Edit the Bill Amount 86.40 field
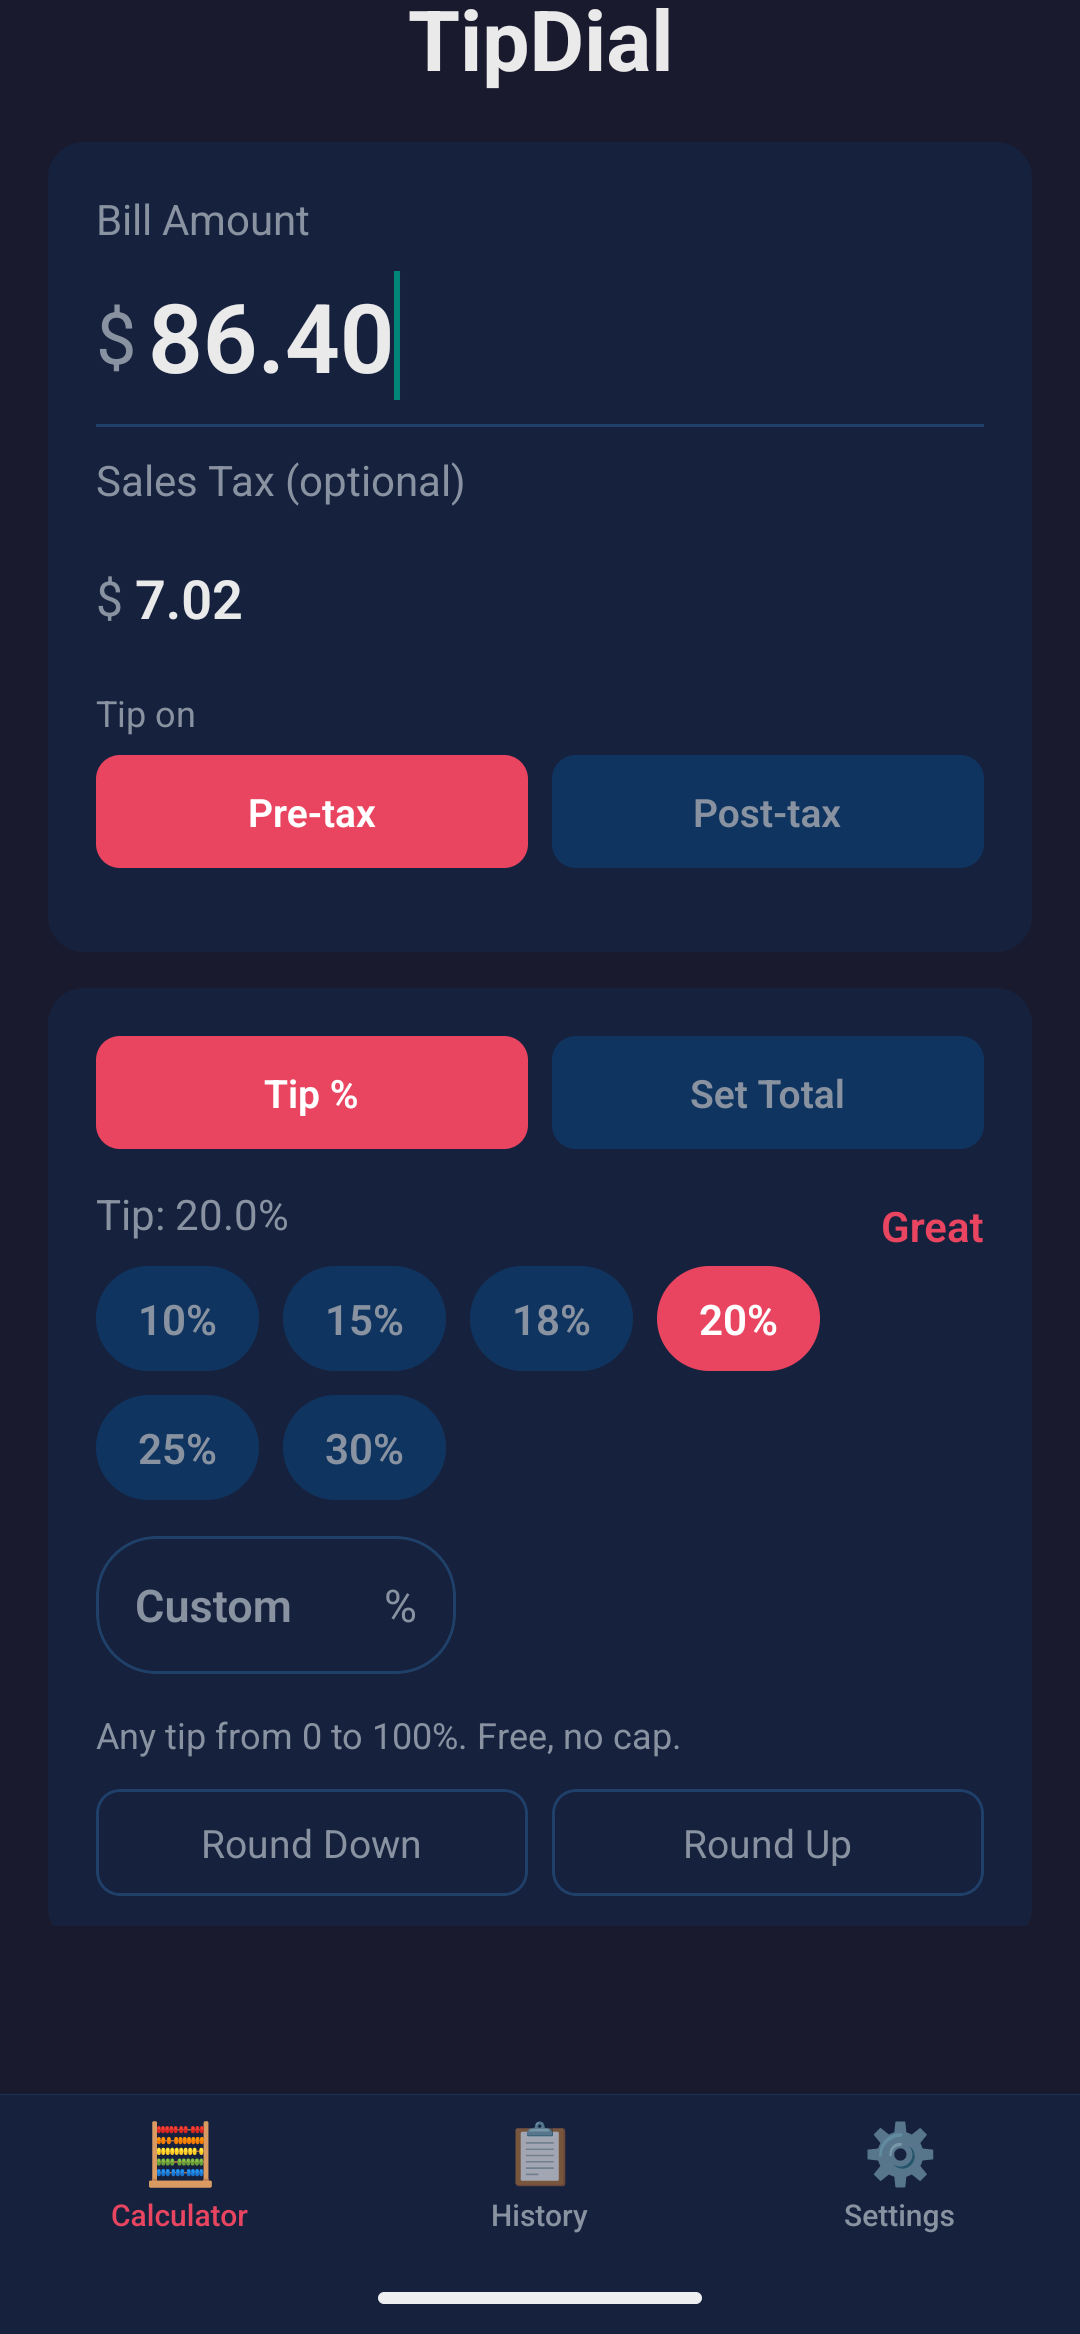This screenshot has height=2334, width=1080. tap(540, 340)
